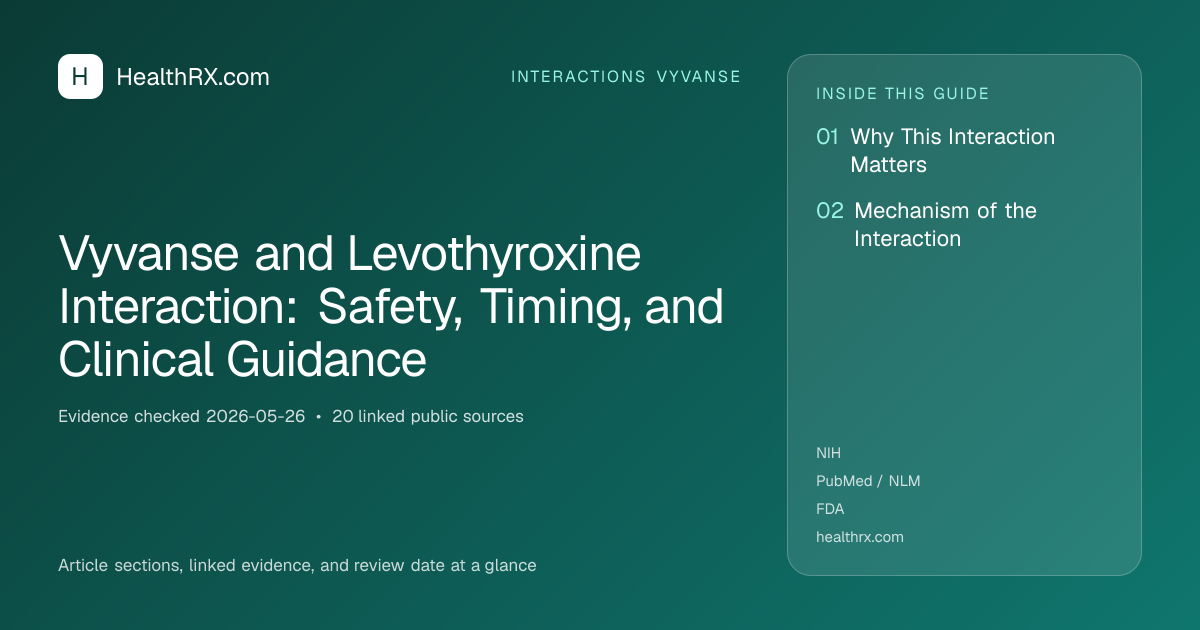Click the FDA source entry
1200x630 pixels.
[x=830, y=509]
